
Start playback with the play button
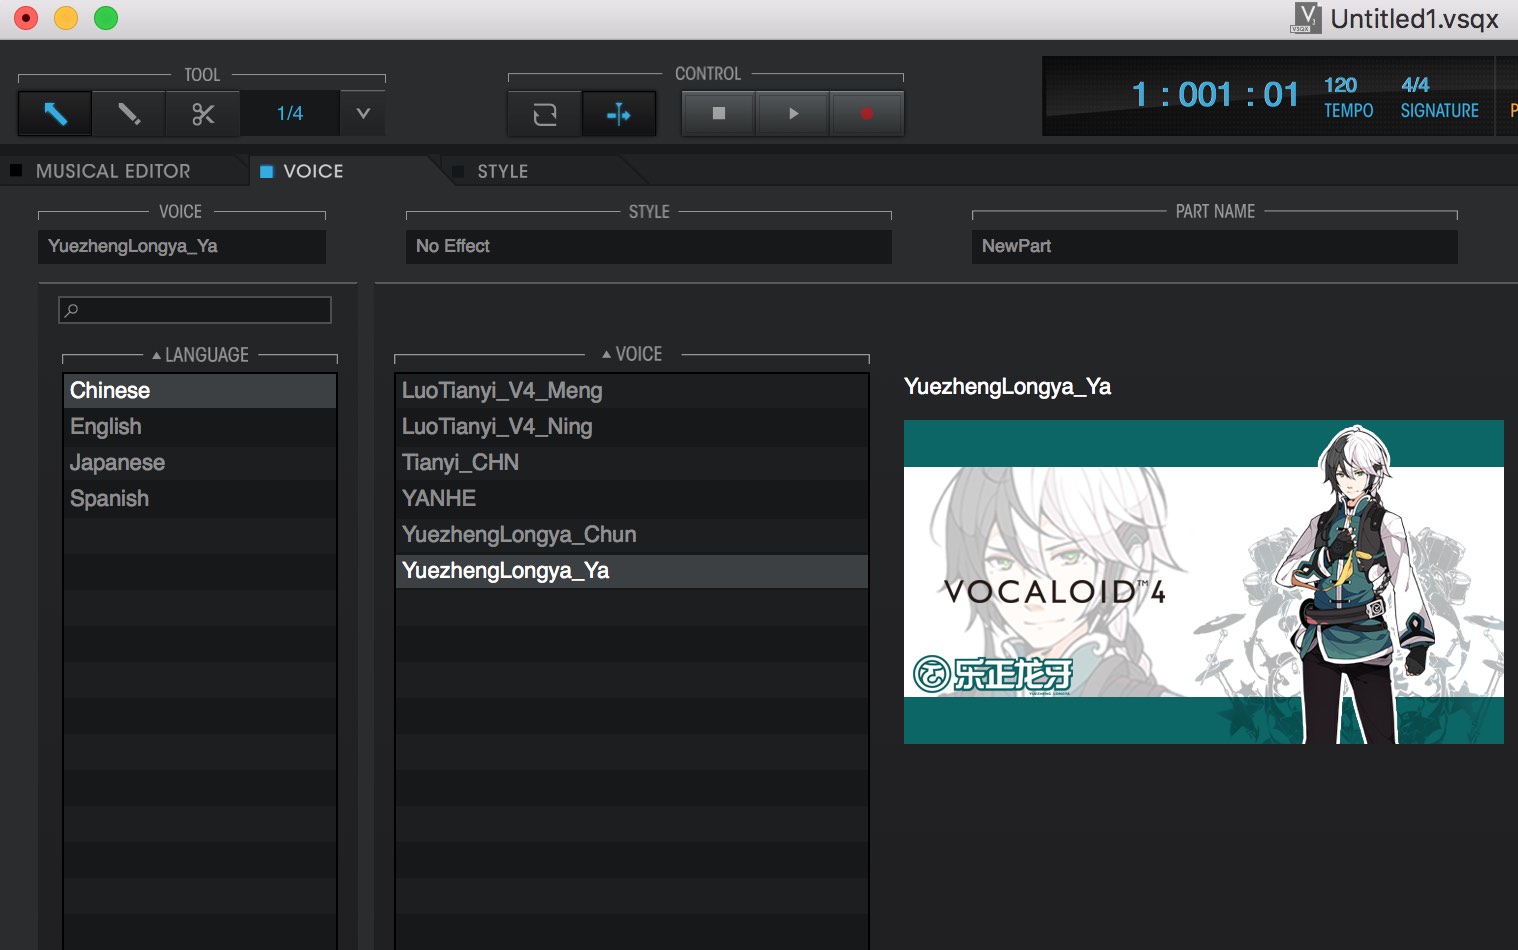click(793, 114)
